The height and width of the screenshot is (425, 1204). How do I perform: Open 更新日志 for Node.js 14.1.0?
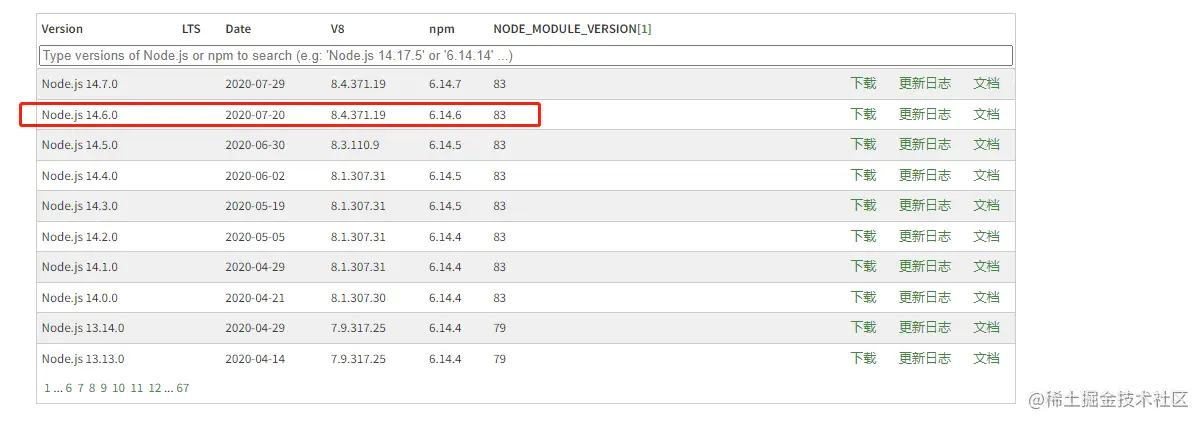[925, 267]
